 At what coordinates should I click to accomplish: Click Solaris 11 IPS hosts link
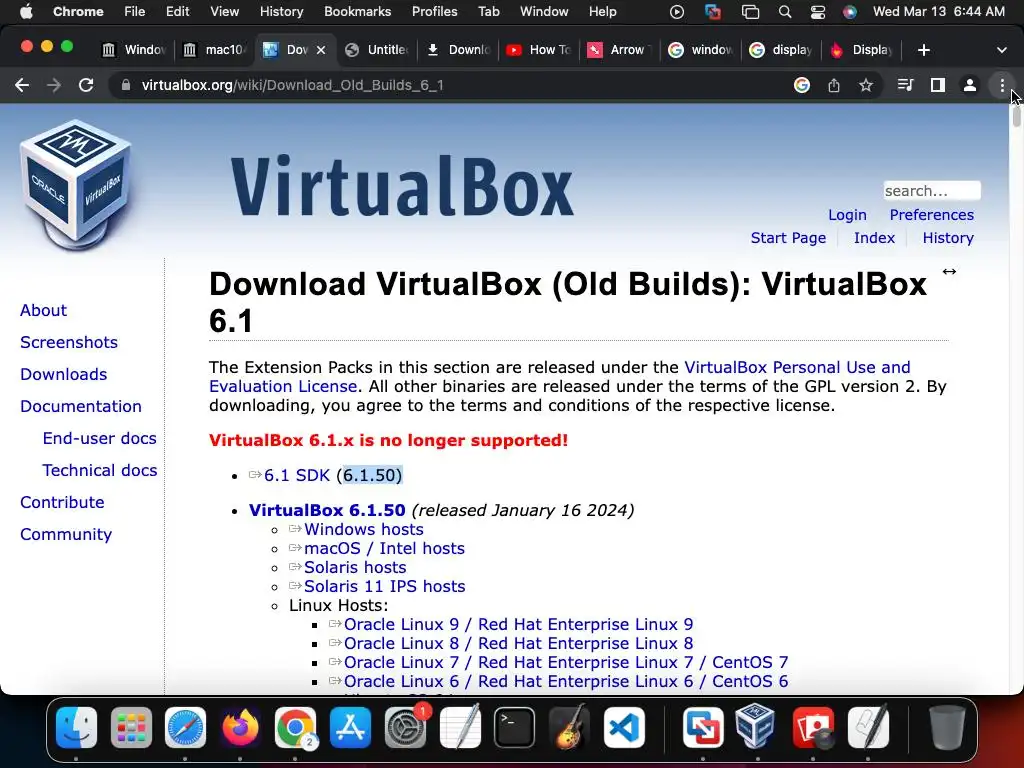[385, 586]
